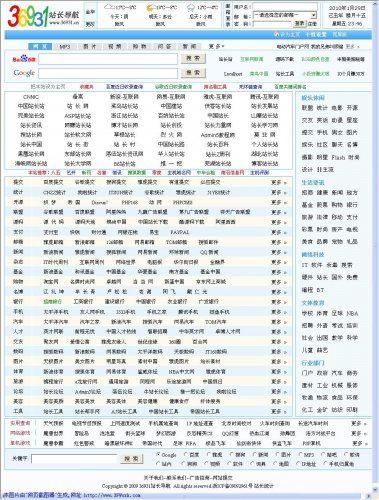Click the day-after rainy weather icon
The image size is (379, 500).
coord(192,7)
